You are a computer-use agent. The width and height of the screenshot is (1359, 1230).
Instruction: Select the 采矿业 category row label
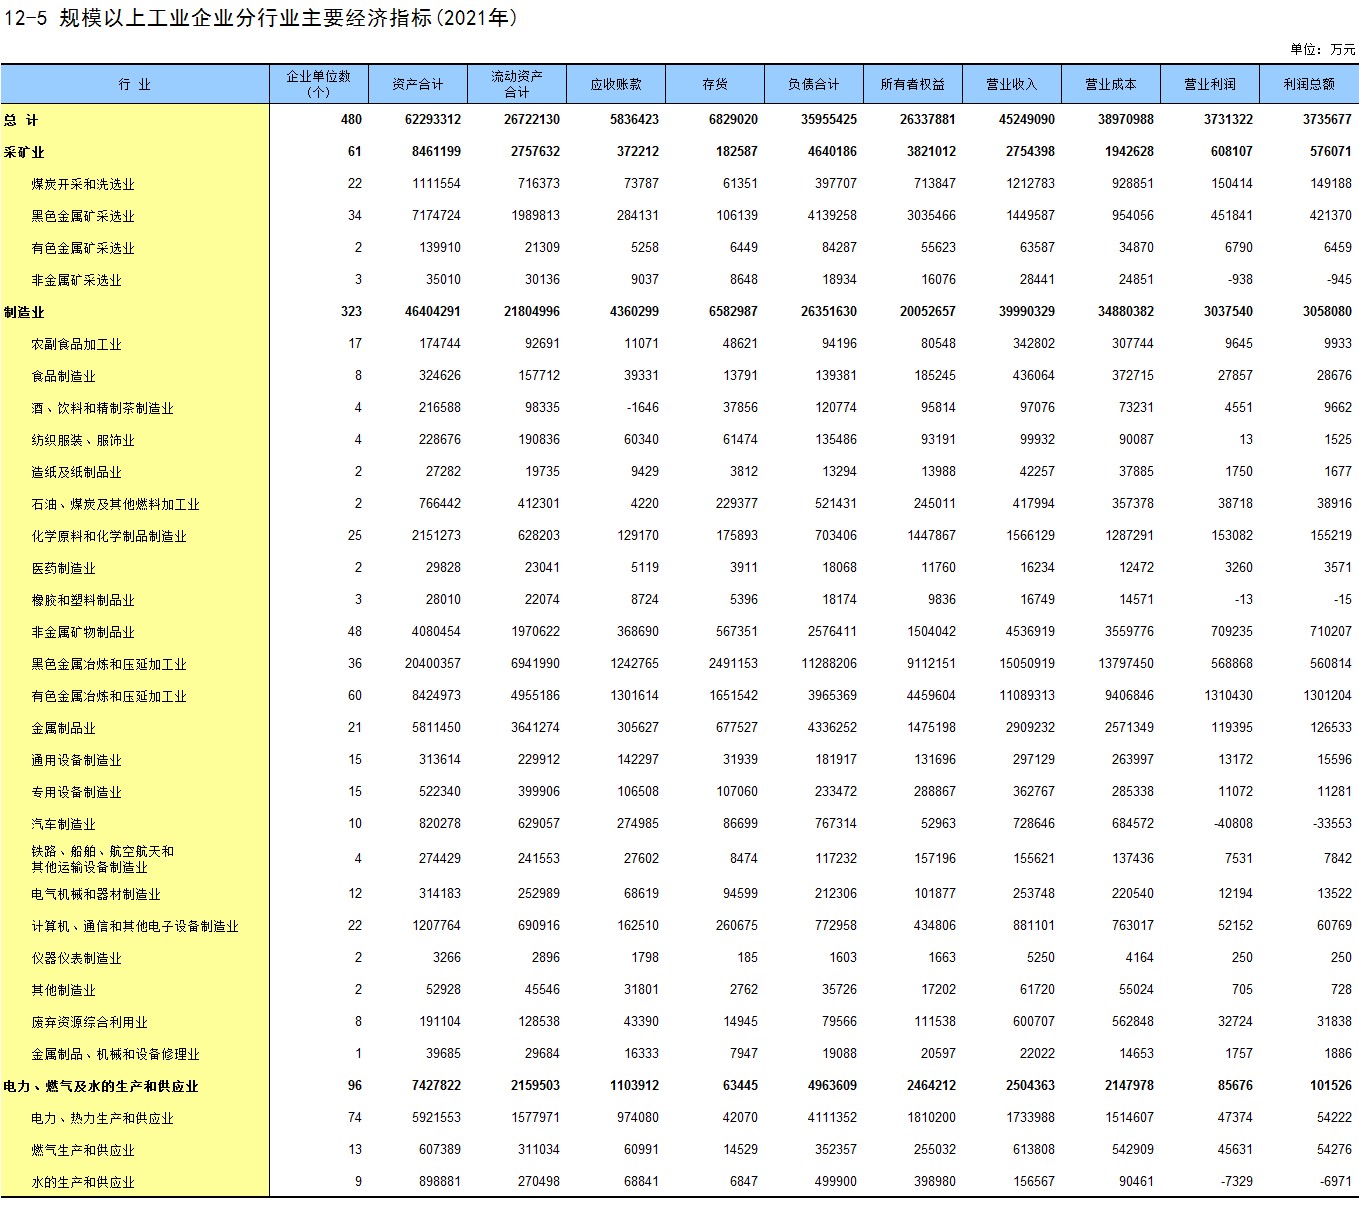coord(24,152)
